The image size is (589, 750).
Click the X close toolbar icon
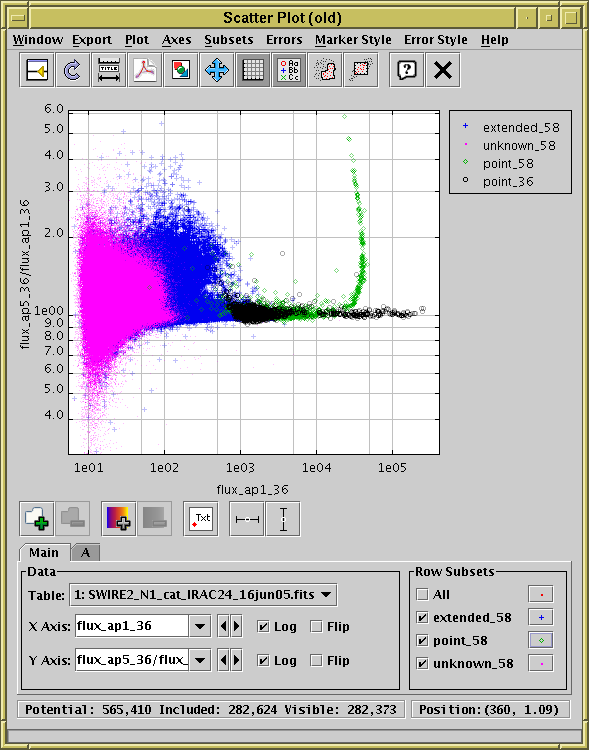(443, 71)
